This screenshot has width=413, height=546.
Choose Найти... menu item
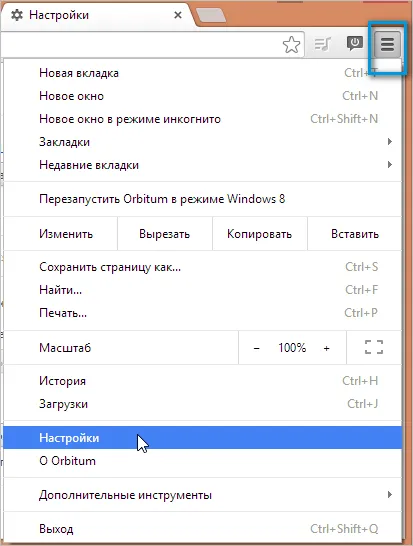click(x=203, y=290)
